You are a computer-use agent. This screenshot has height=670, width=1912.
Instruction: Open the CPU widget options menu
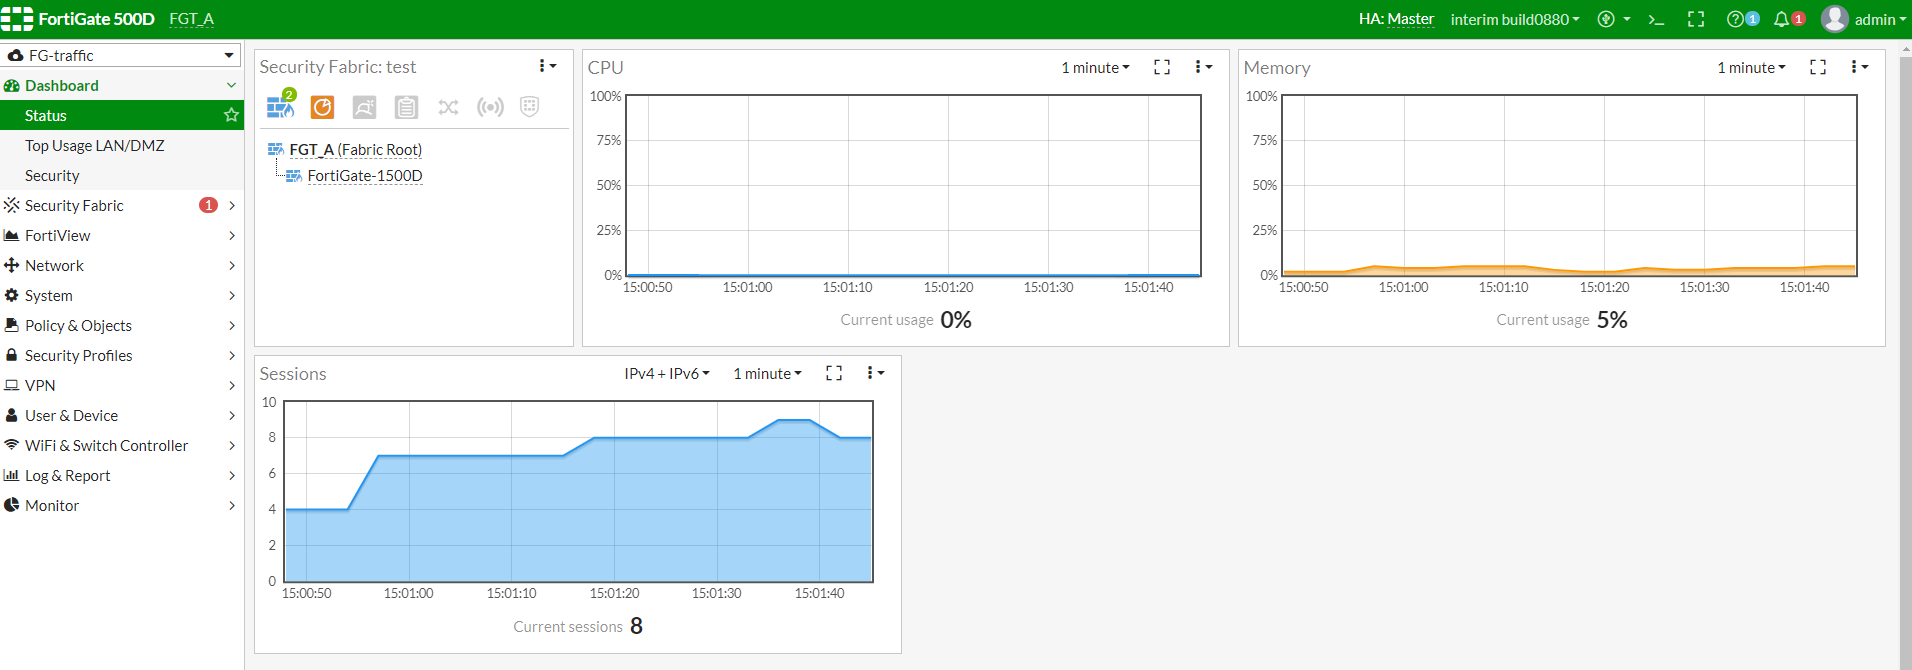pos(1203,67)
